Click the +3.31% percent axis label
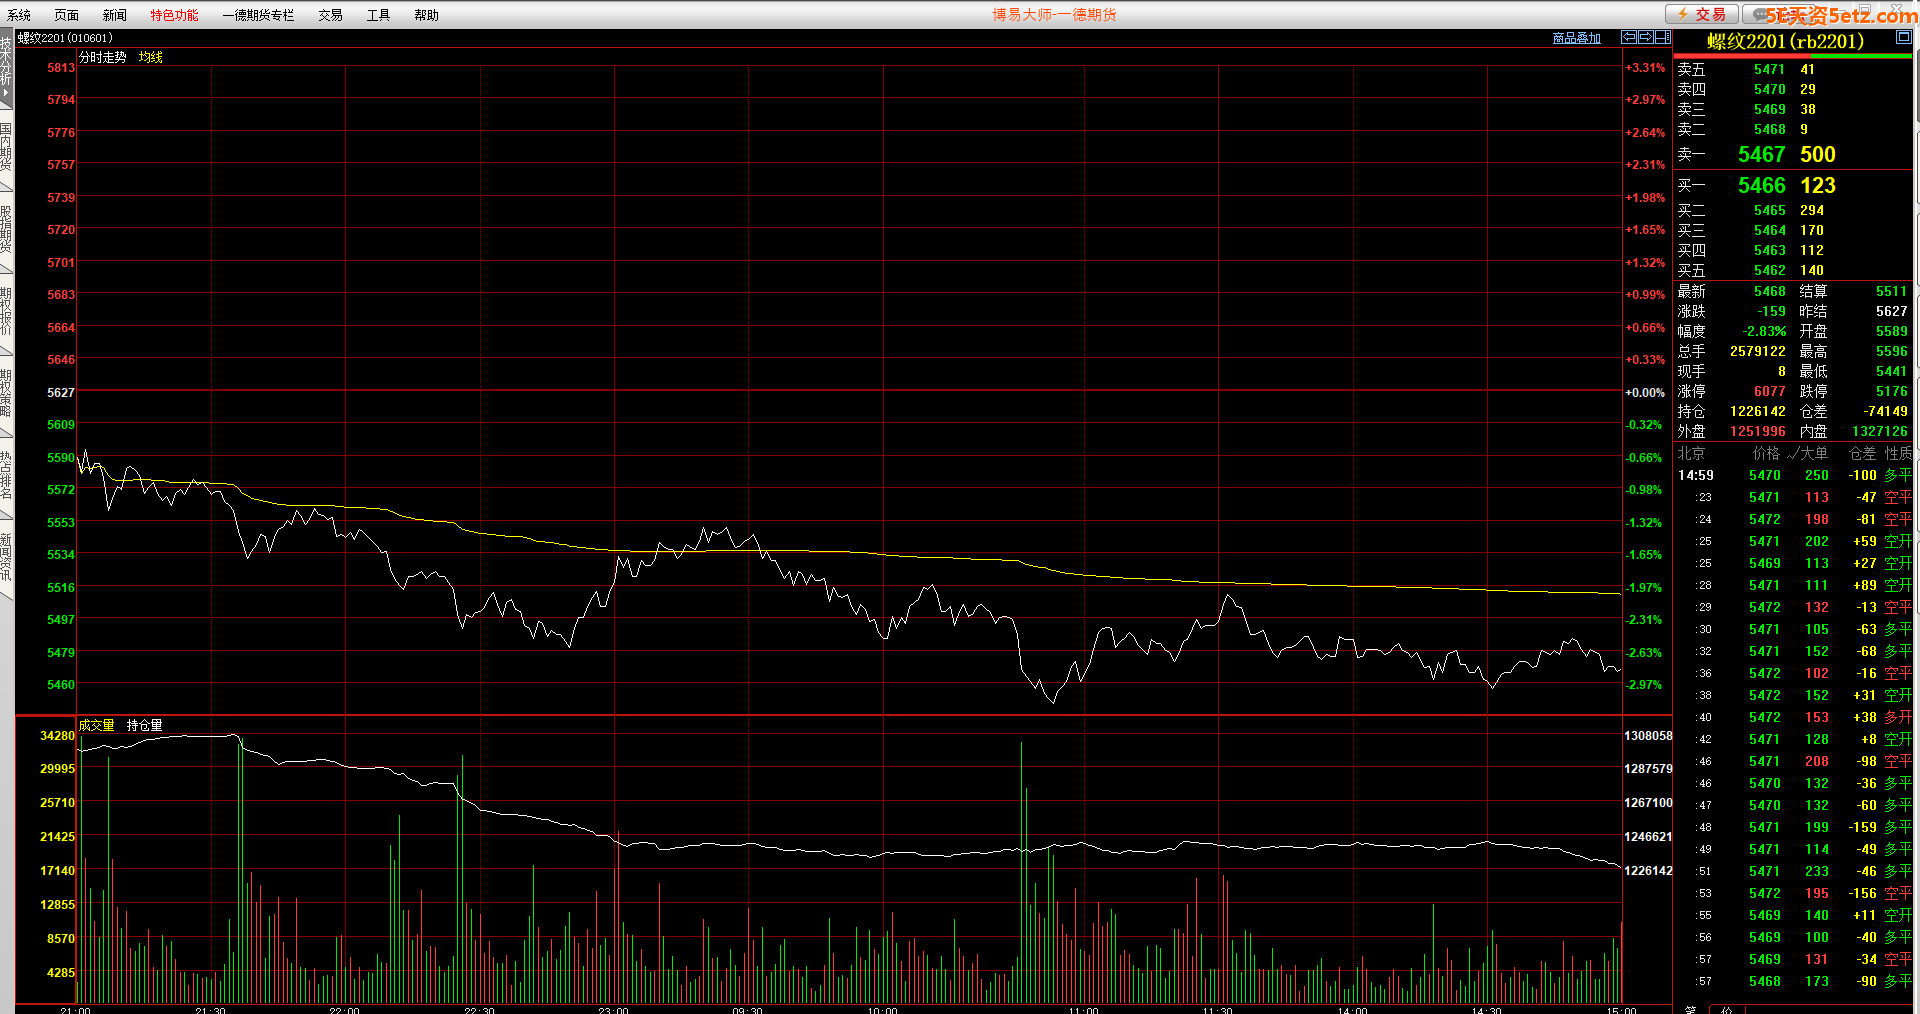The width and height of the screenshot is (1920, 1014). [1645, 68]
